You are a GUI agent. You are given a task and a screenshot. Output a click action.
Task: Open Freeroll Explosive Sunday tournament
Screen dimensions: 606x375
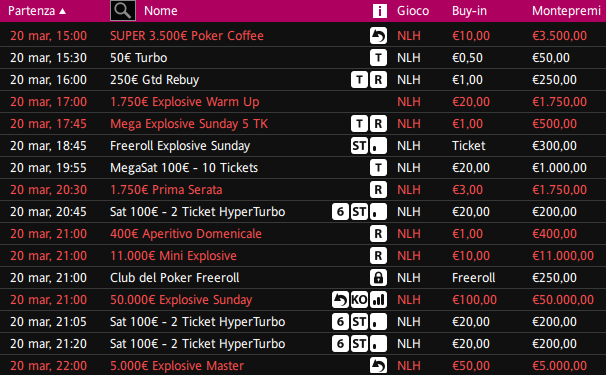click(x=180, y=146)
